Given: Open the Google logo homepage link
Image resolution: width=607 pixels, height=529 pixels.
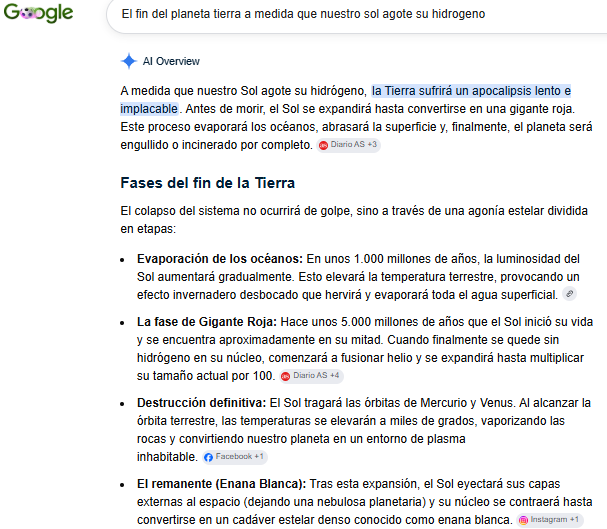Looking at the screenshot, I should click(x=38, y=12).
